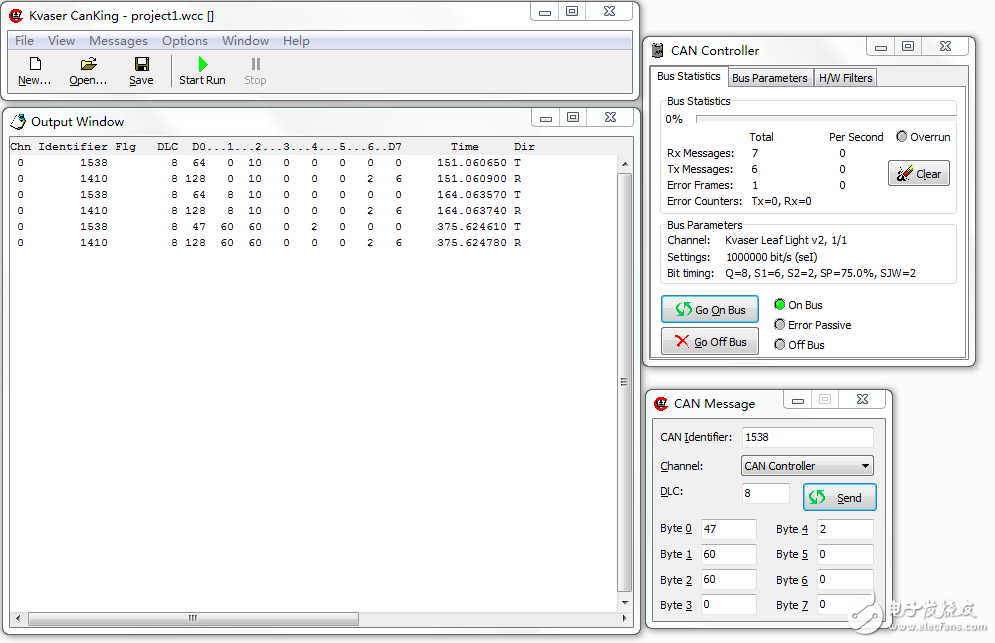This screenshot has height=643, width=995.
Task: Send the CAN message
Action: (839, 497)
